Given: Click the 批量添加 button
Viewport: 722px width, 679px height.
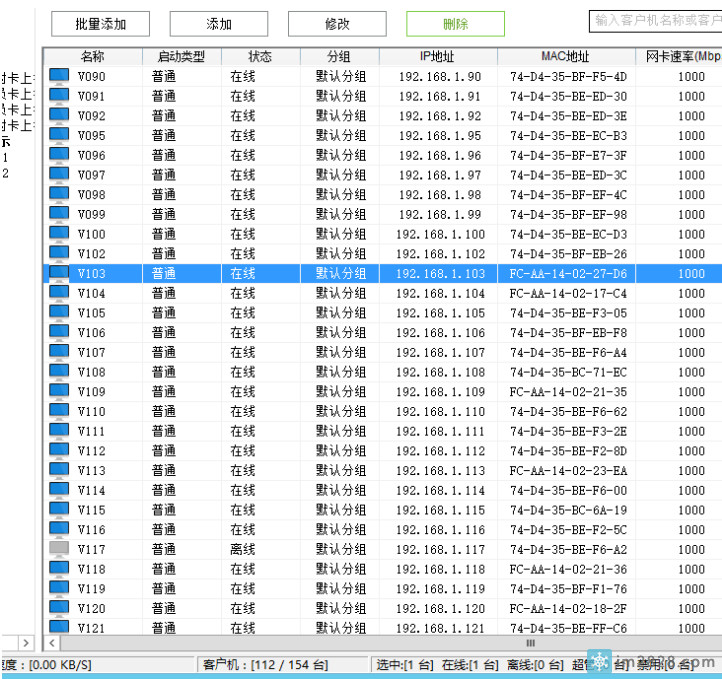Looking at the screenshot, I should pyautogui.click(x=100, y=24).
